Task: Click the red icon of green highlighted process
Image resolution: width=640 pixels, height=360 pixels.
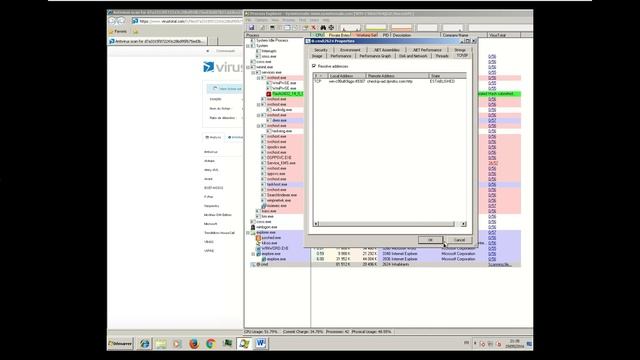Action: tap(269, 94)
